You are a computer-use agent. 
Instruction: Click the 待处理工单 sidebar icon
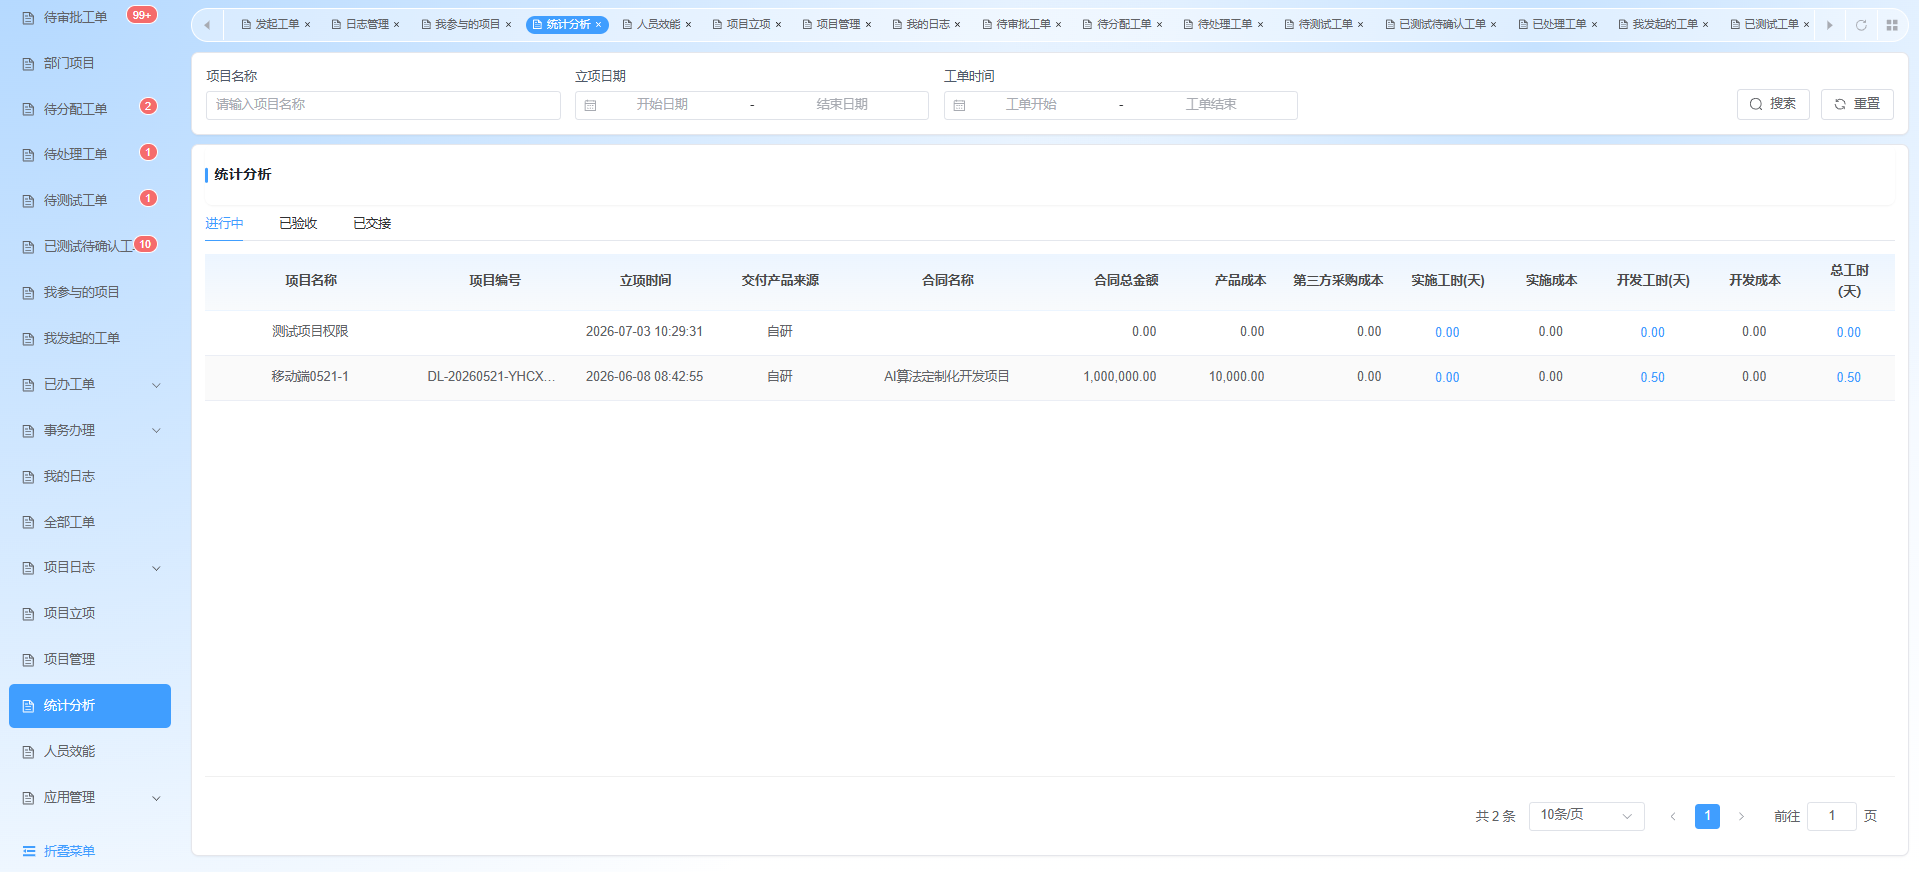(x=28, y=155)
